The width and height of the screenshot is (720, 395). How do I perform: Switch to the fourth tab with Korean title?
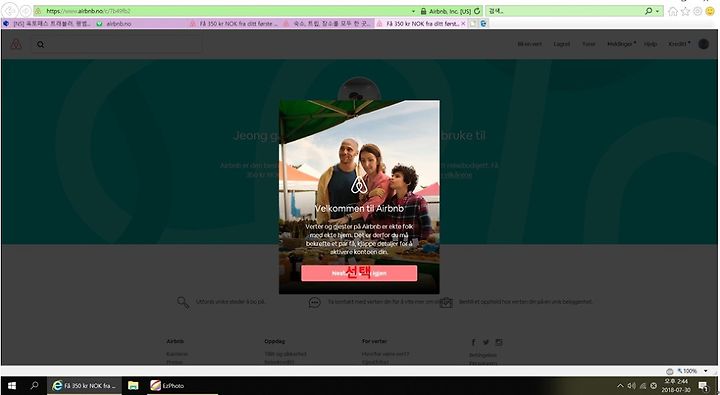[327, 23]
